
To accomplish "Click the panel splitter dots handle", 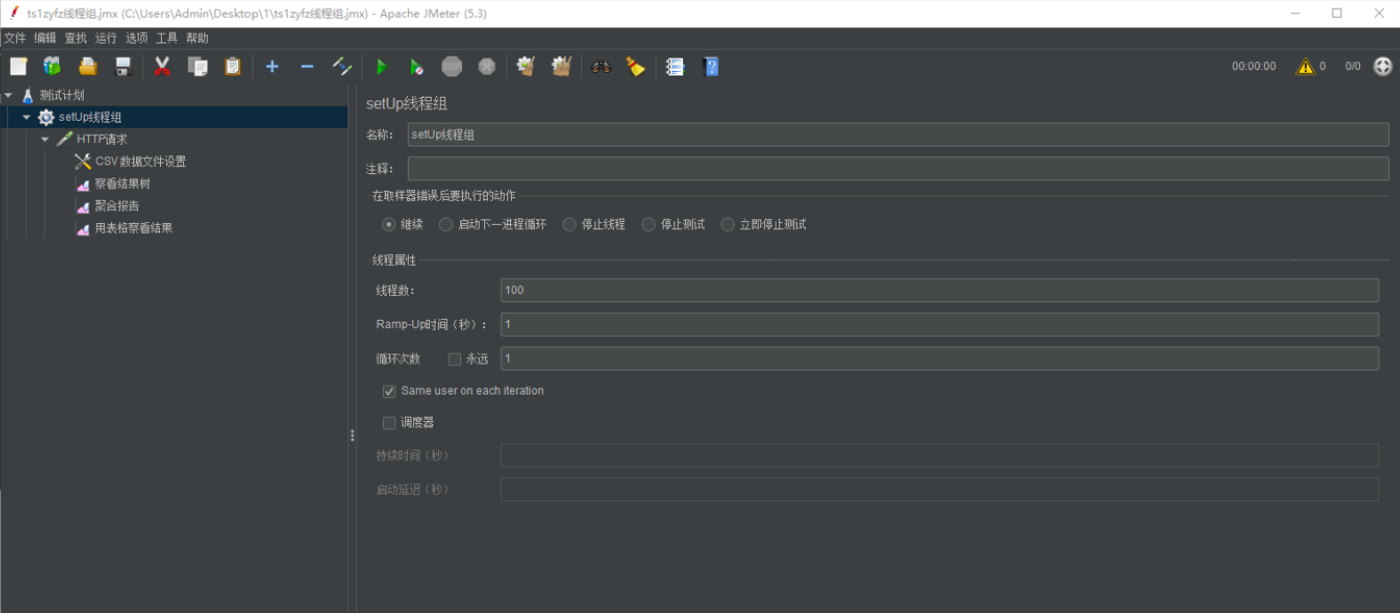I will point(352,436).
